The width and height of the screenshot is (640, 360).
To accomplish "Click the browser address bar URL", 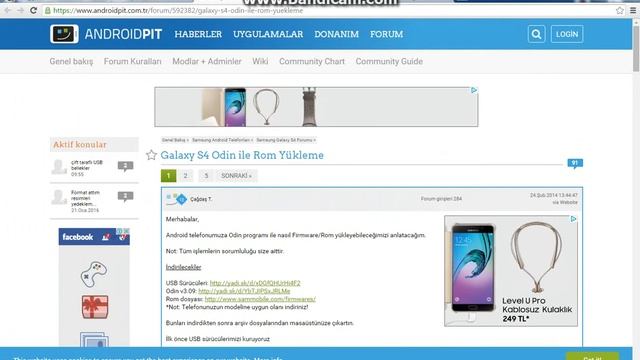I will point(178,11).
